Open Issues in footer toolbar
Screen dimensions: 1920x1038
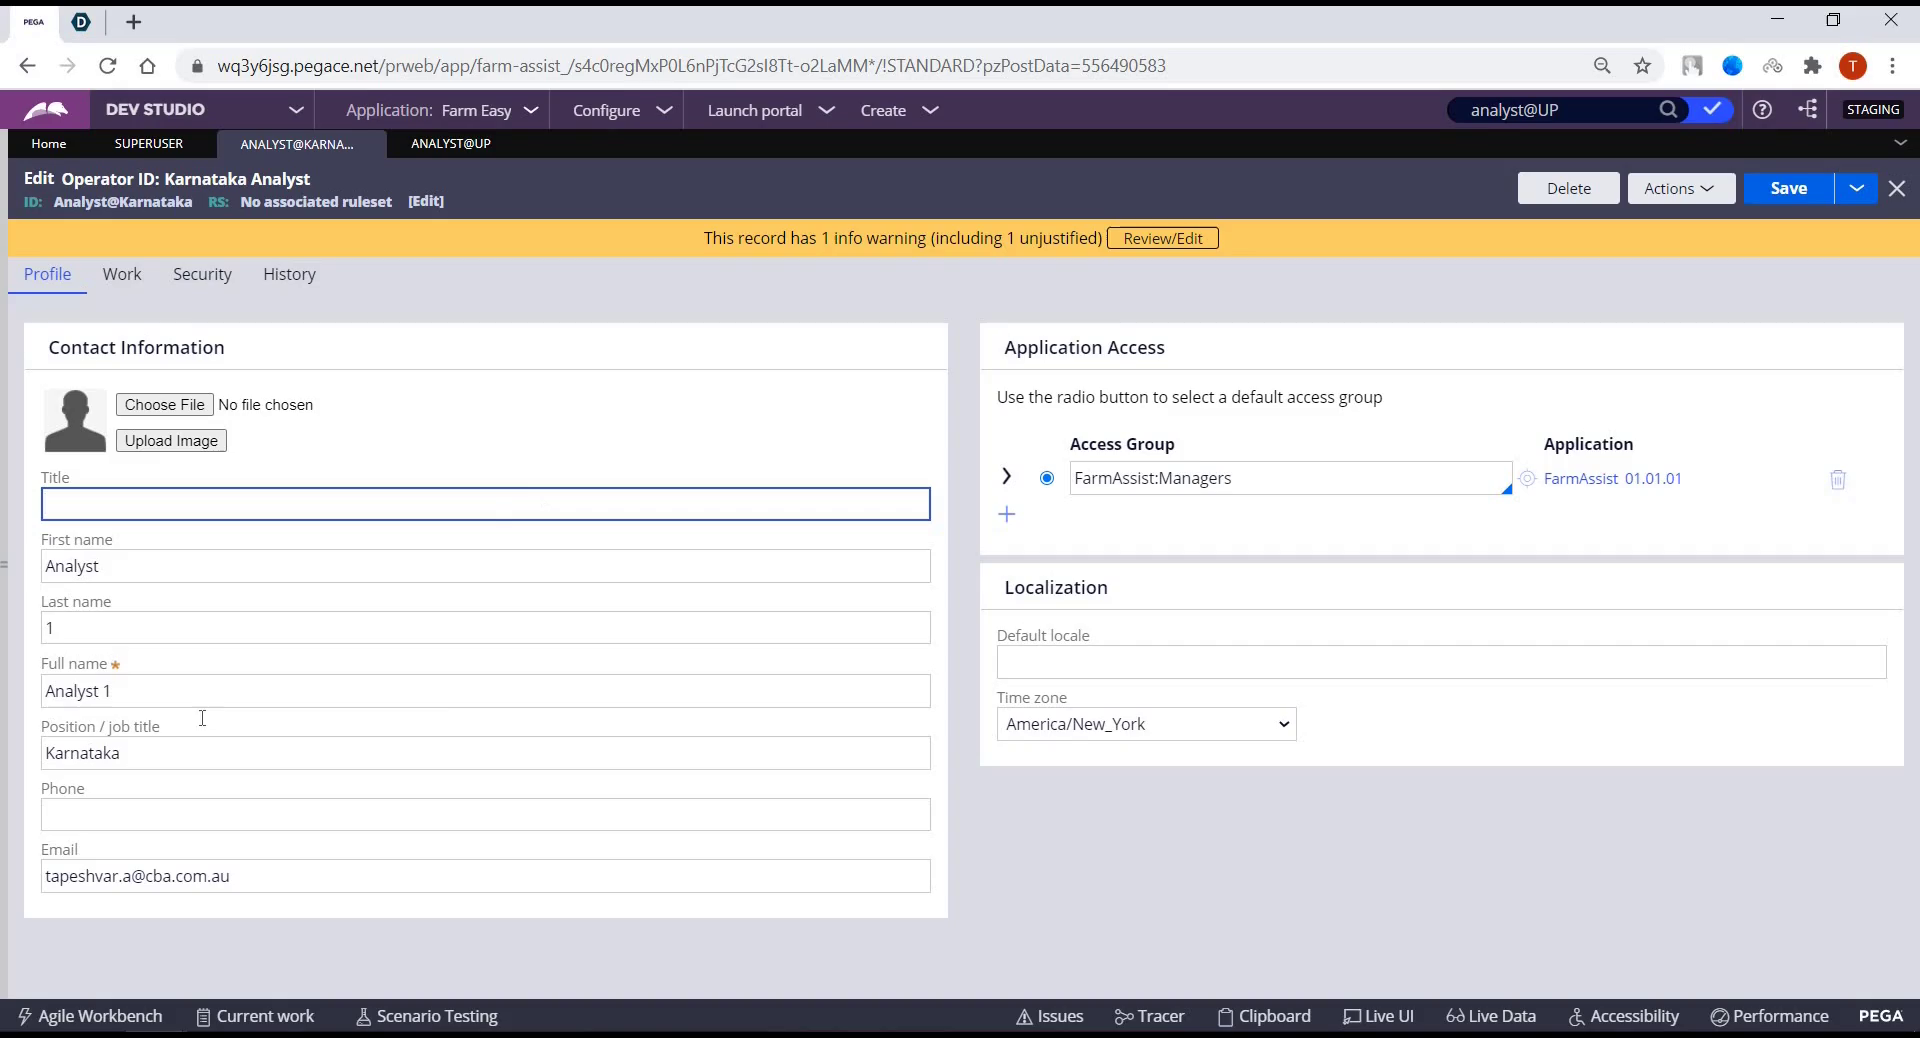(1050, 1016)
